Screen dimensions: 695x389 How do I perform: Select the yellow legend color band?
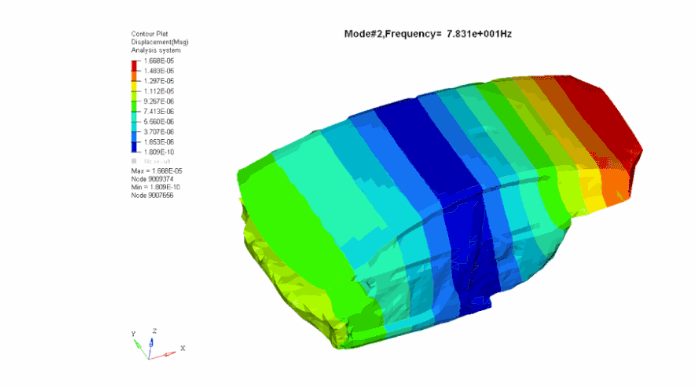pyautogui.click(x=134, y=86)
